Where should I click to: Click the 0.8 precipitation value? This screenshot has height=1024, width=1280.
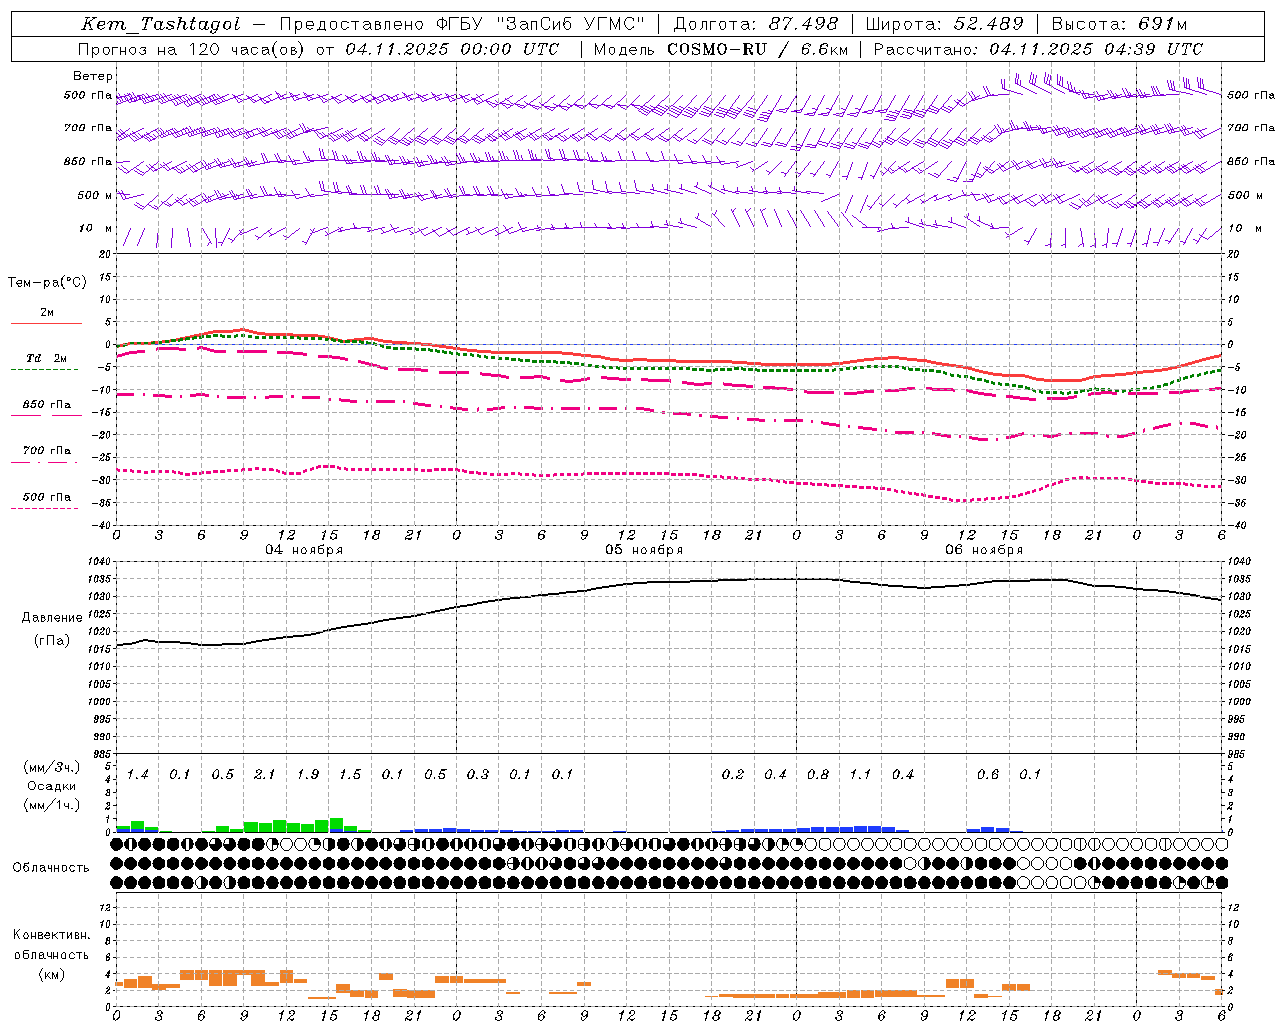(x=818, y=774)
